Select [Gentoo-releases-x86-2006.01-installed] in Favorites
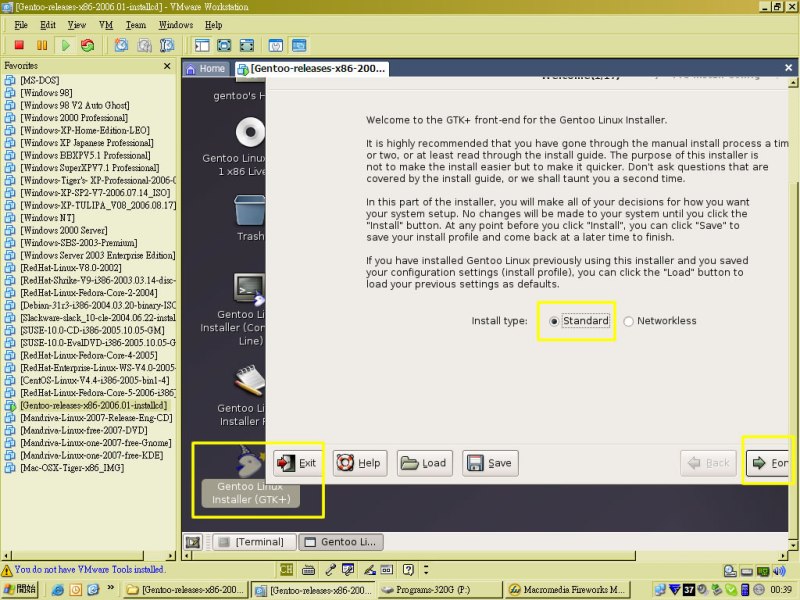Viewport: 800px width, 600px height. pos(93,405)
